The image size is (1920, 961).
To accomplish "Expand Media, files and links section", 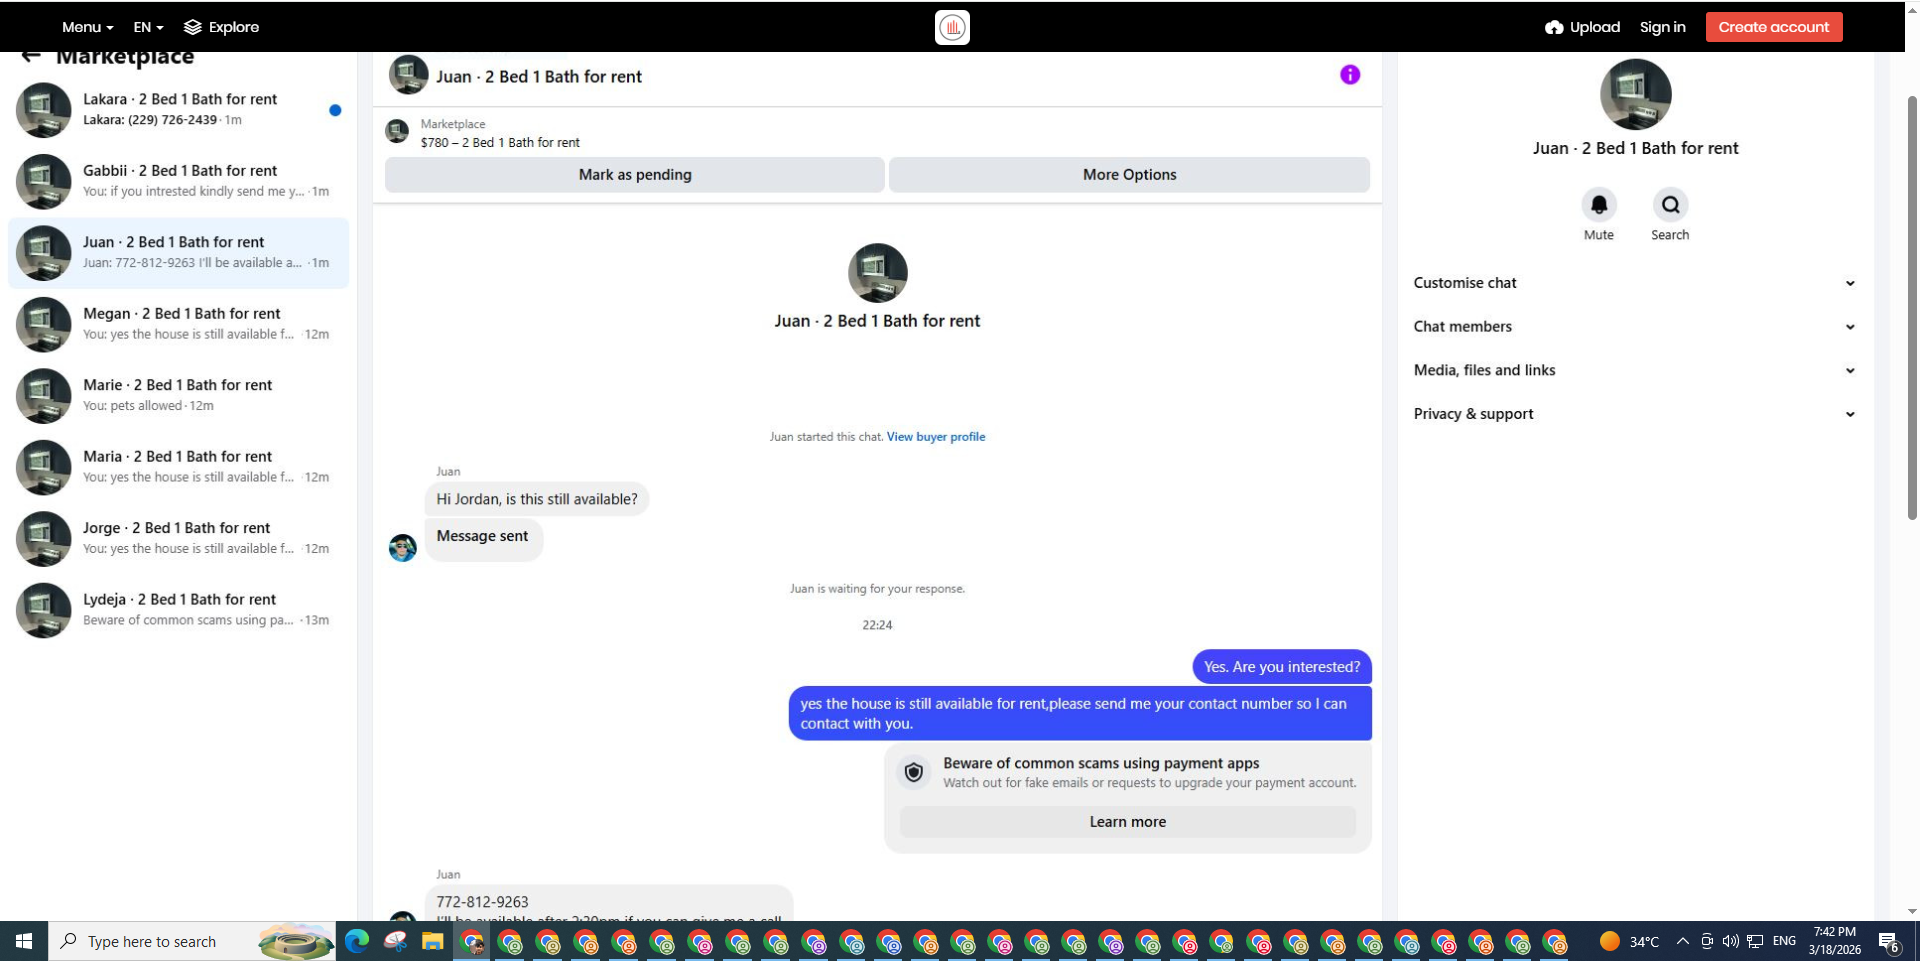I will (x=1635, y=370).
